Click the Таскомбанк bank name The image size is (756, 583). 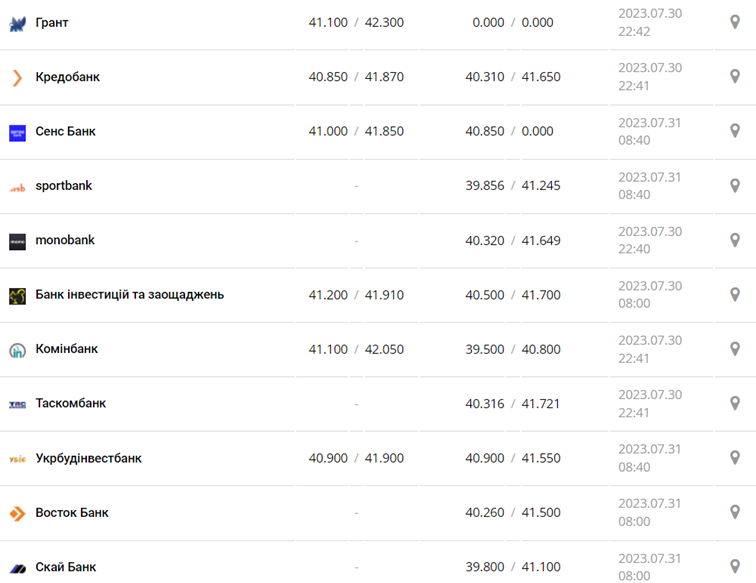70,404
